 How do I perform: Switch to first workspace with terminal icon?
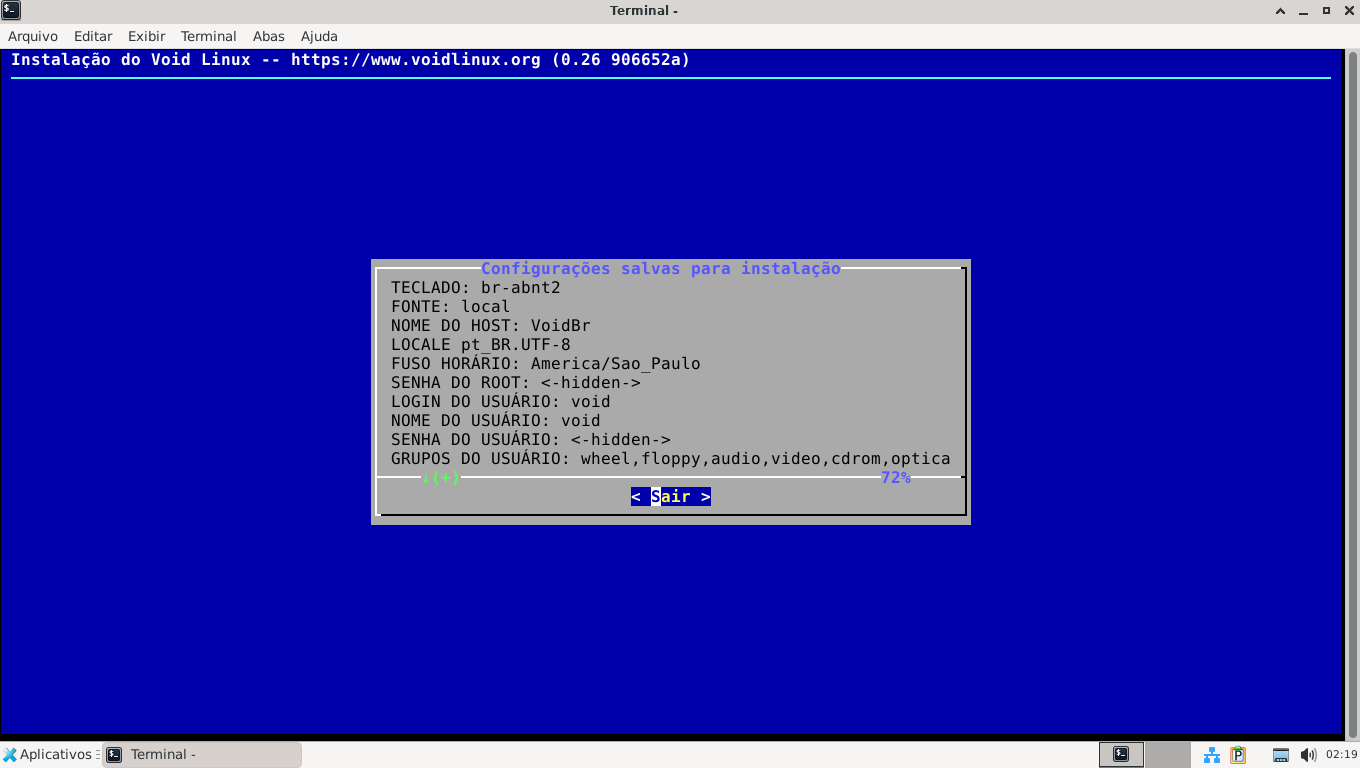[x=1121, y=755]
